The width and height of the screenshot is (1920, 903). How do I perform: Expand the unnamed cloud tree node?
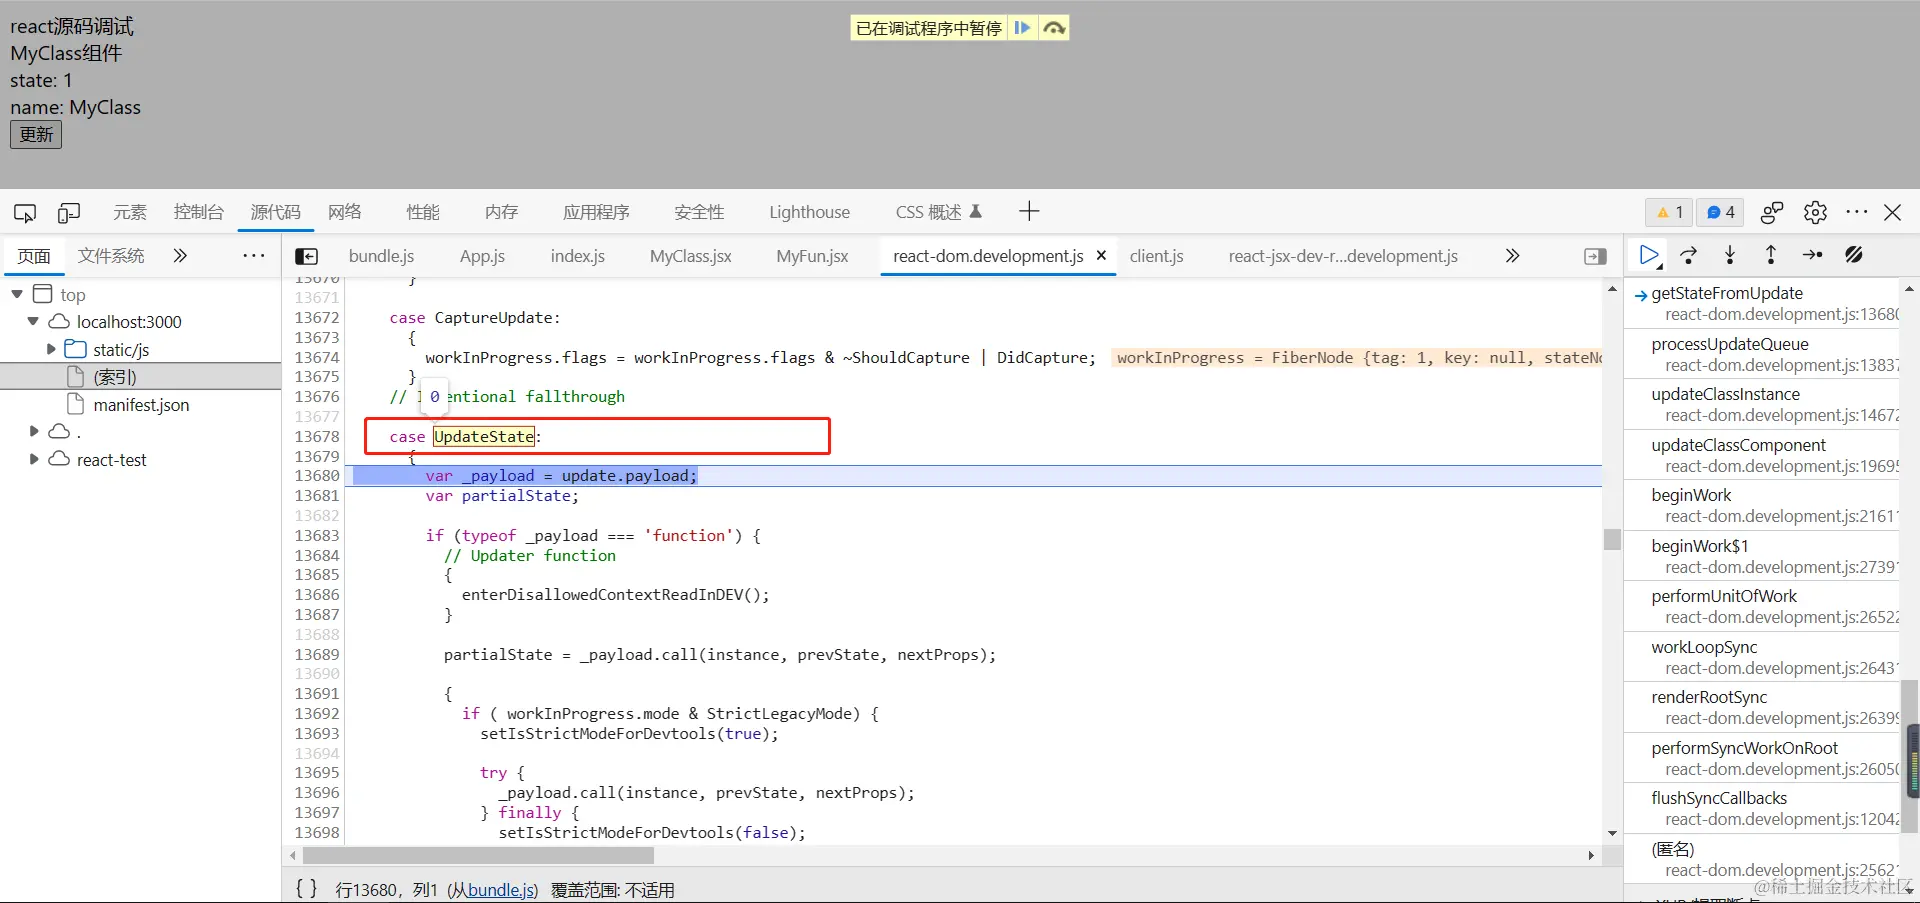(x=33, y=431)
